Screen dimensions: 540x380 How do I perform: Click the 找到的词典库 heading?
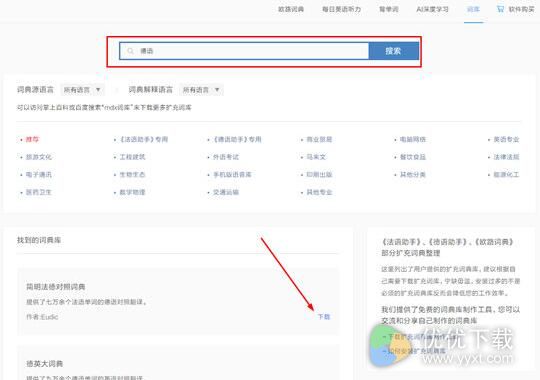click(x=39, y=240)
